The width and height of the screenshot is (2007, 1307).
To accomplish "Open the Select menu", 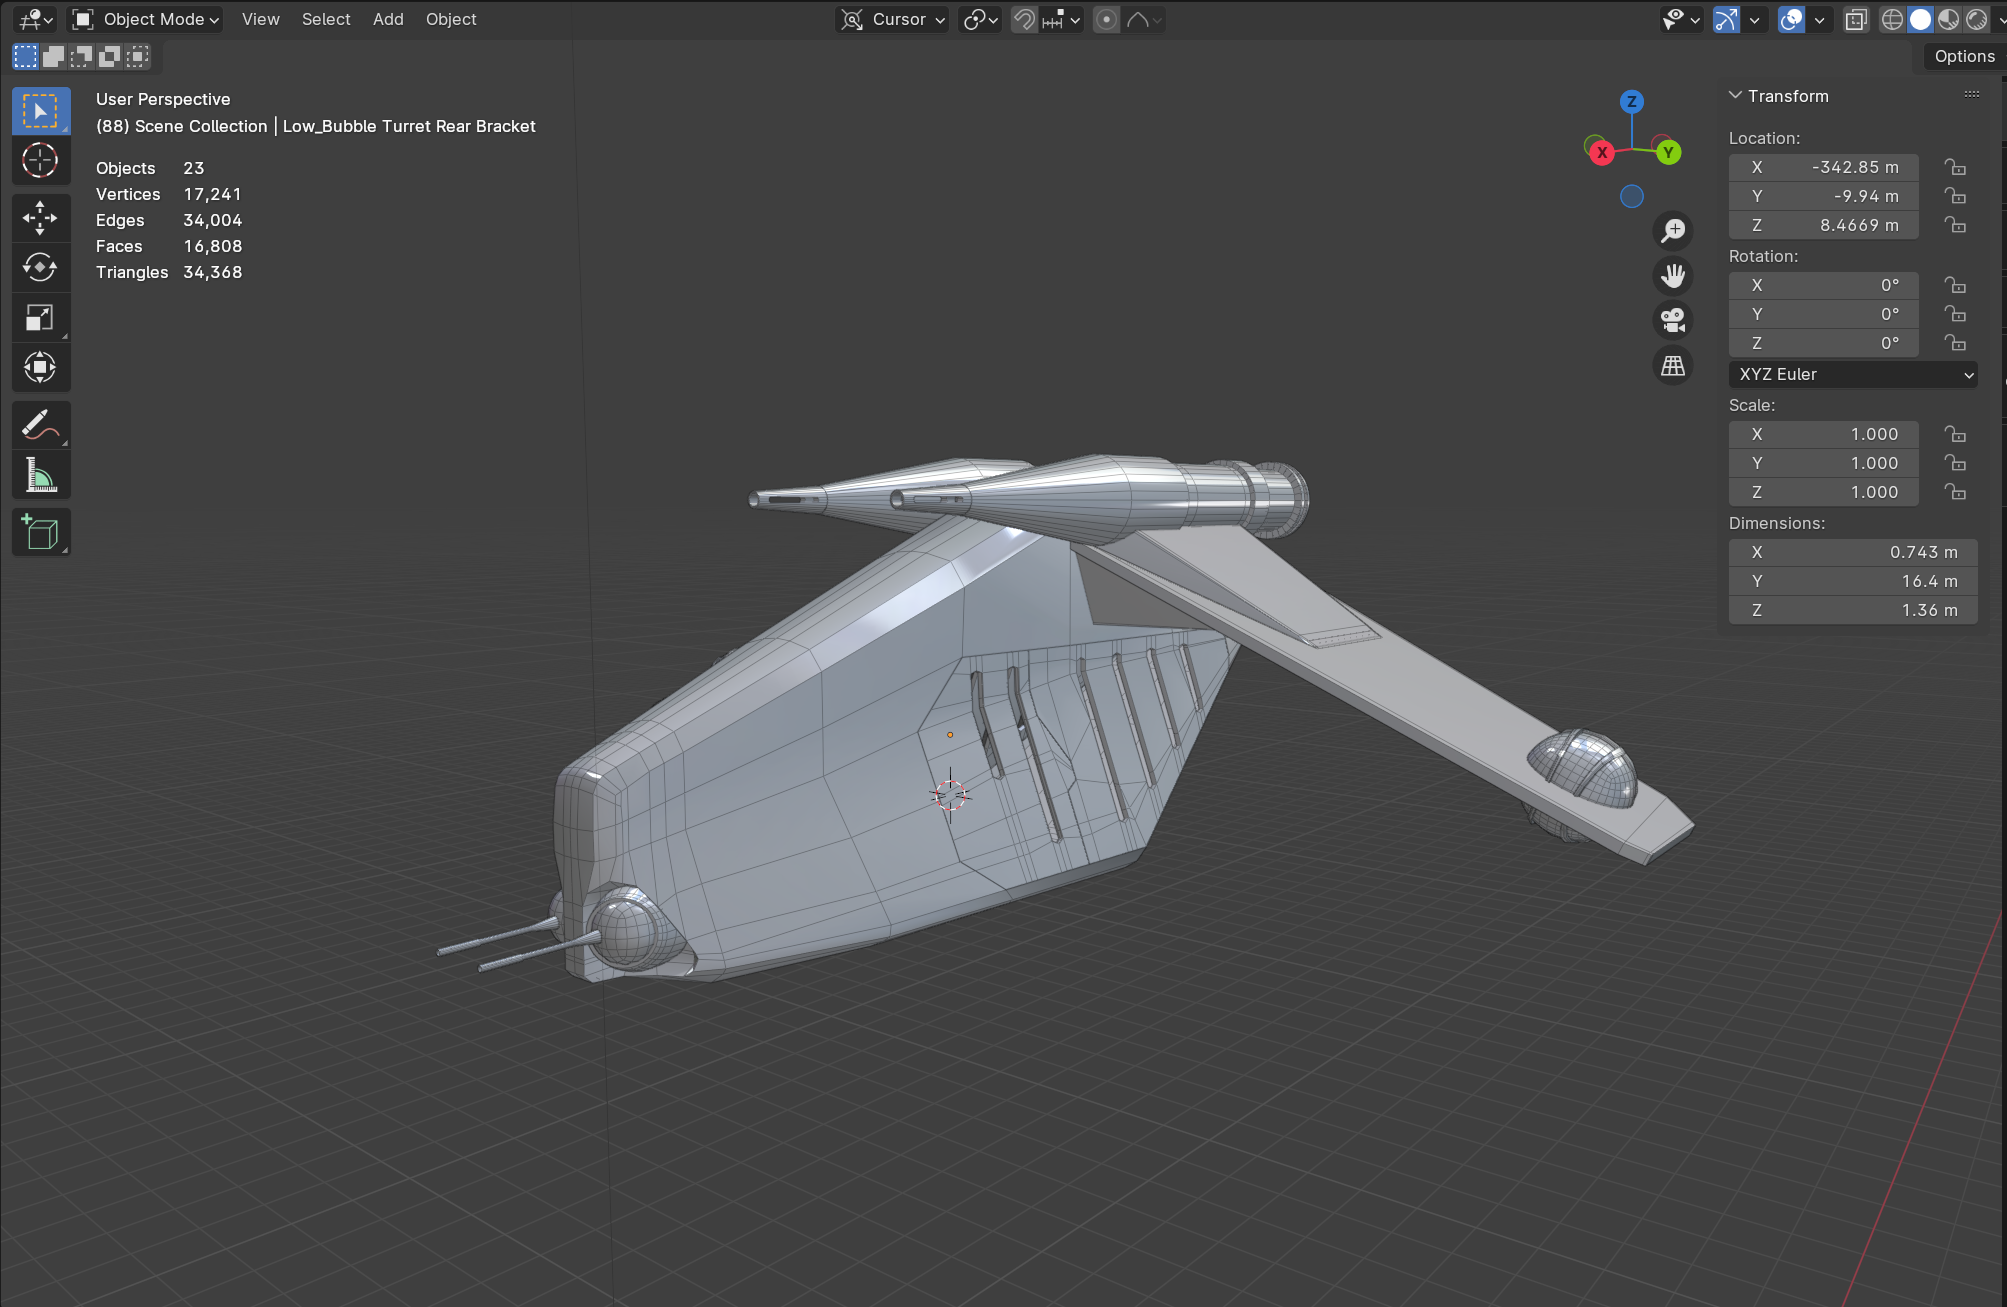I will click(326, 20).
